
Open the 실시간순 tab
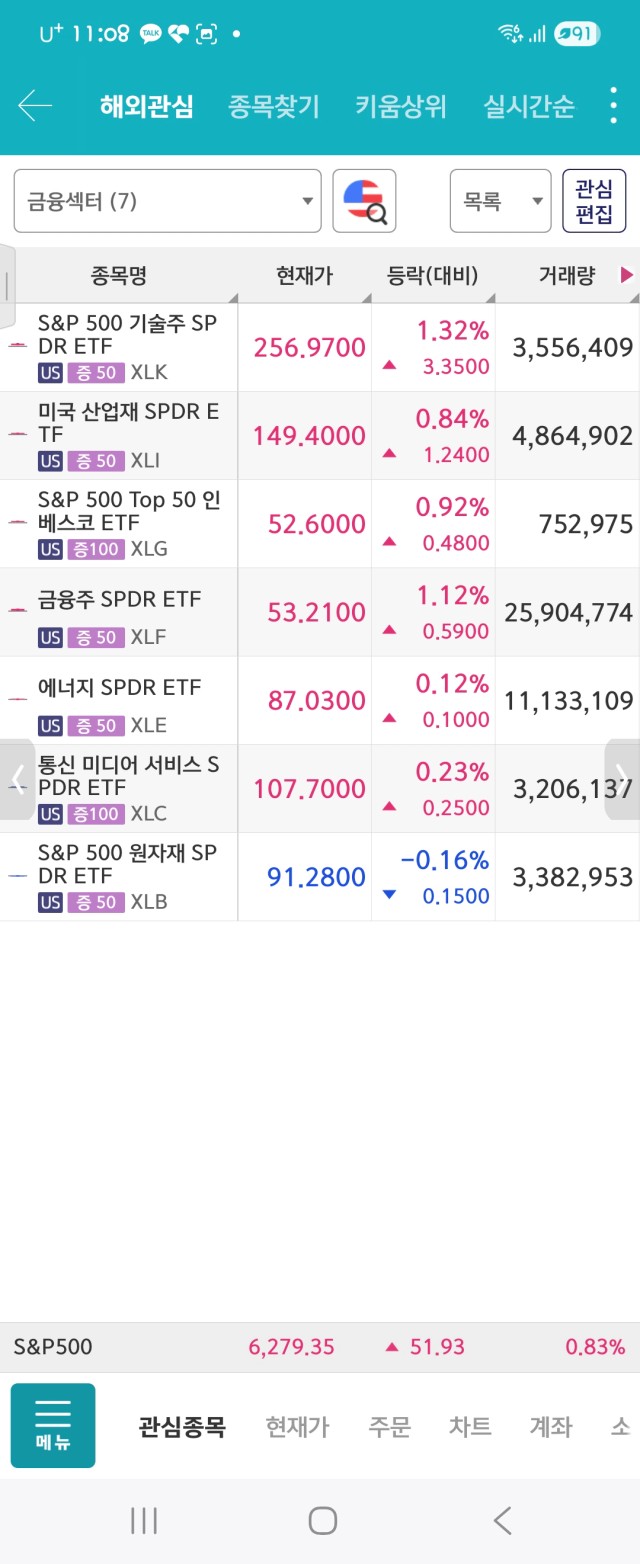coord(529,106)
